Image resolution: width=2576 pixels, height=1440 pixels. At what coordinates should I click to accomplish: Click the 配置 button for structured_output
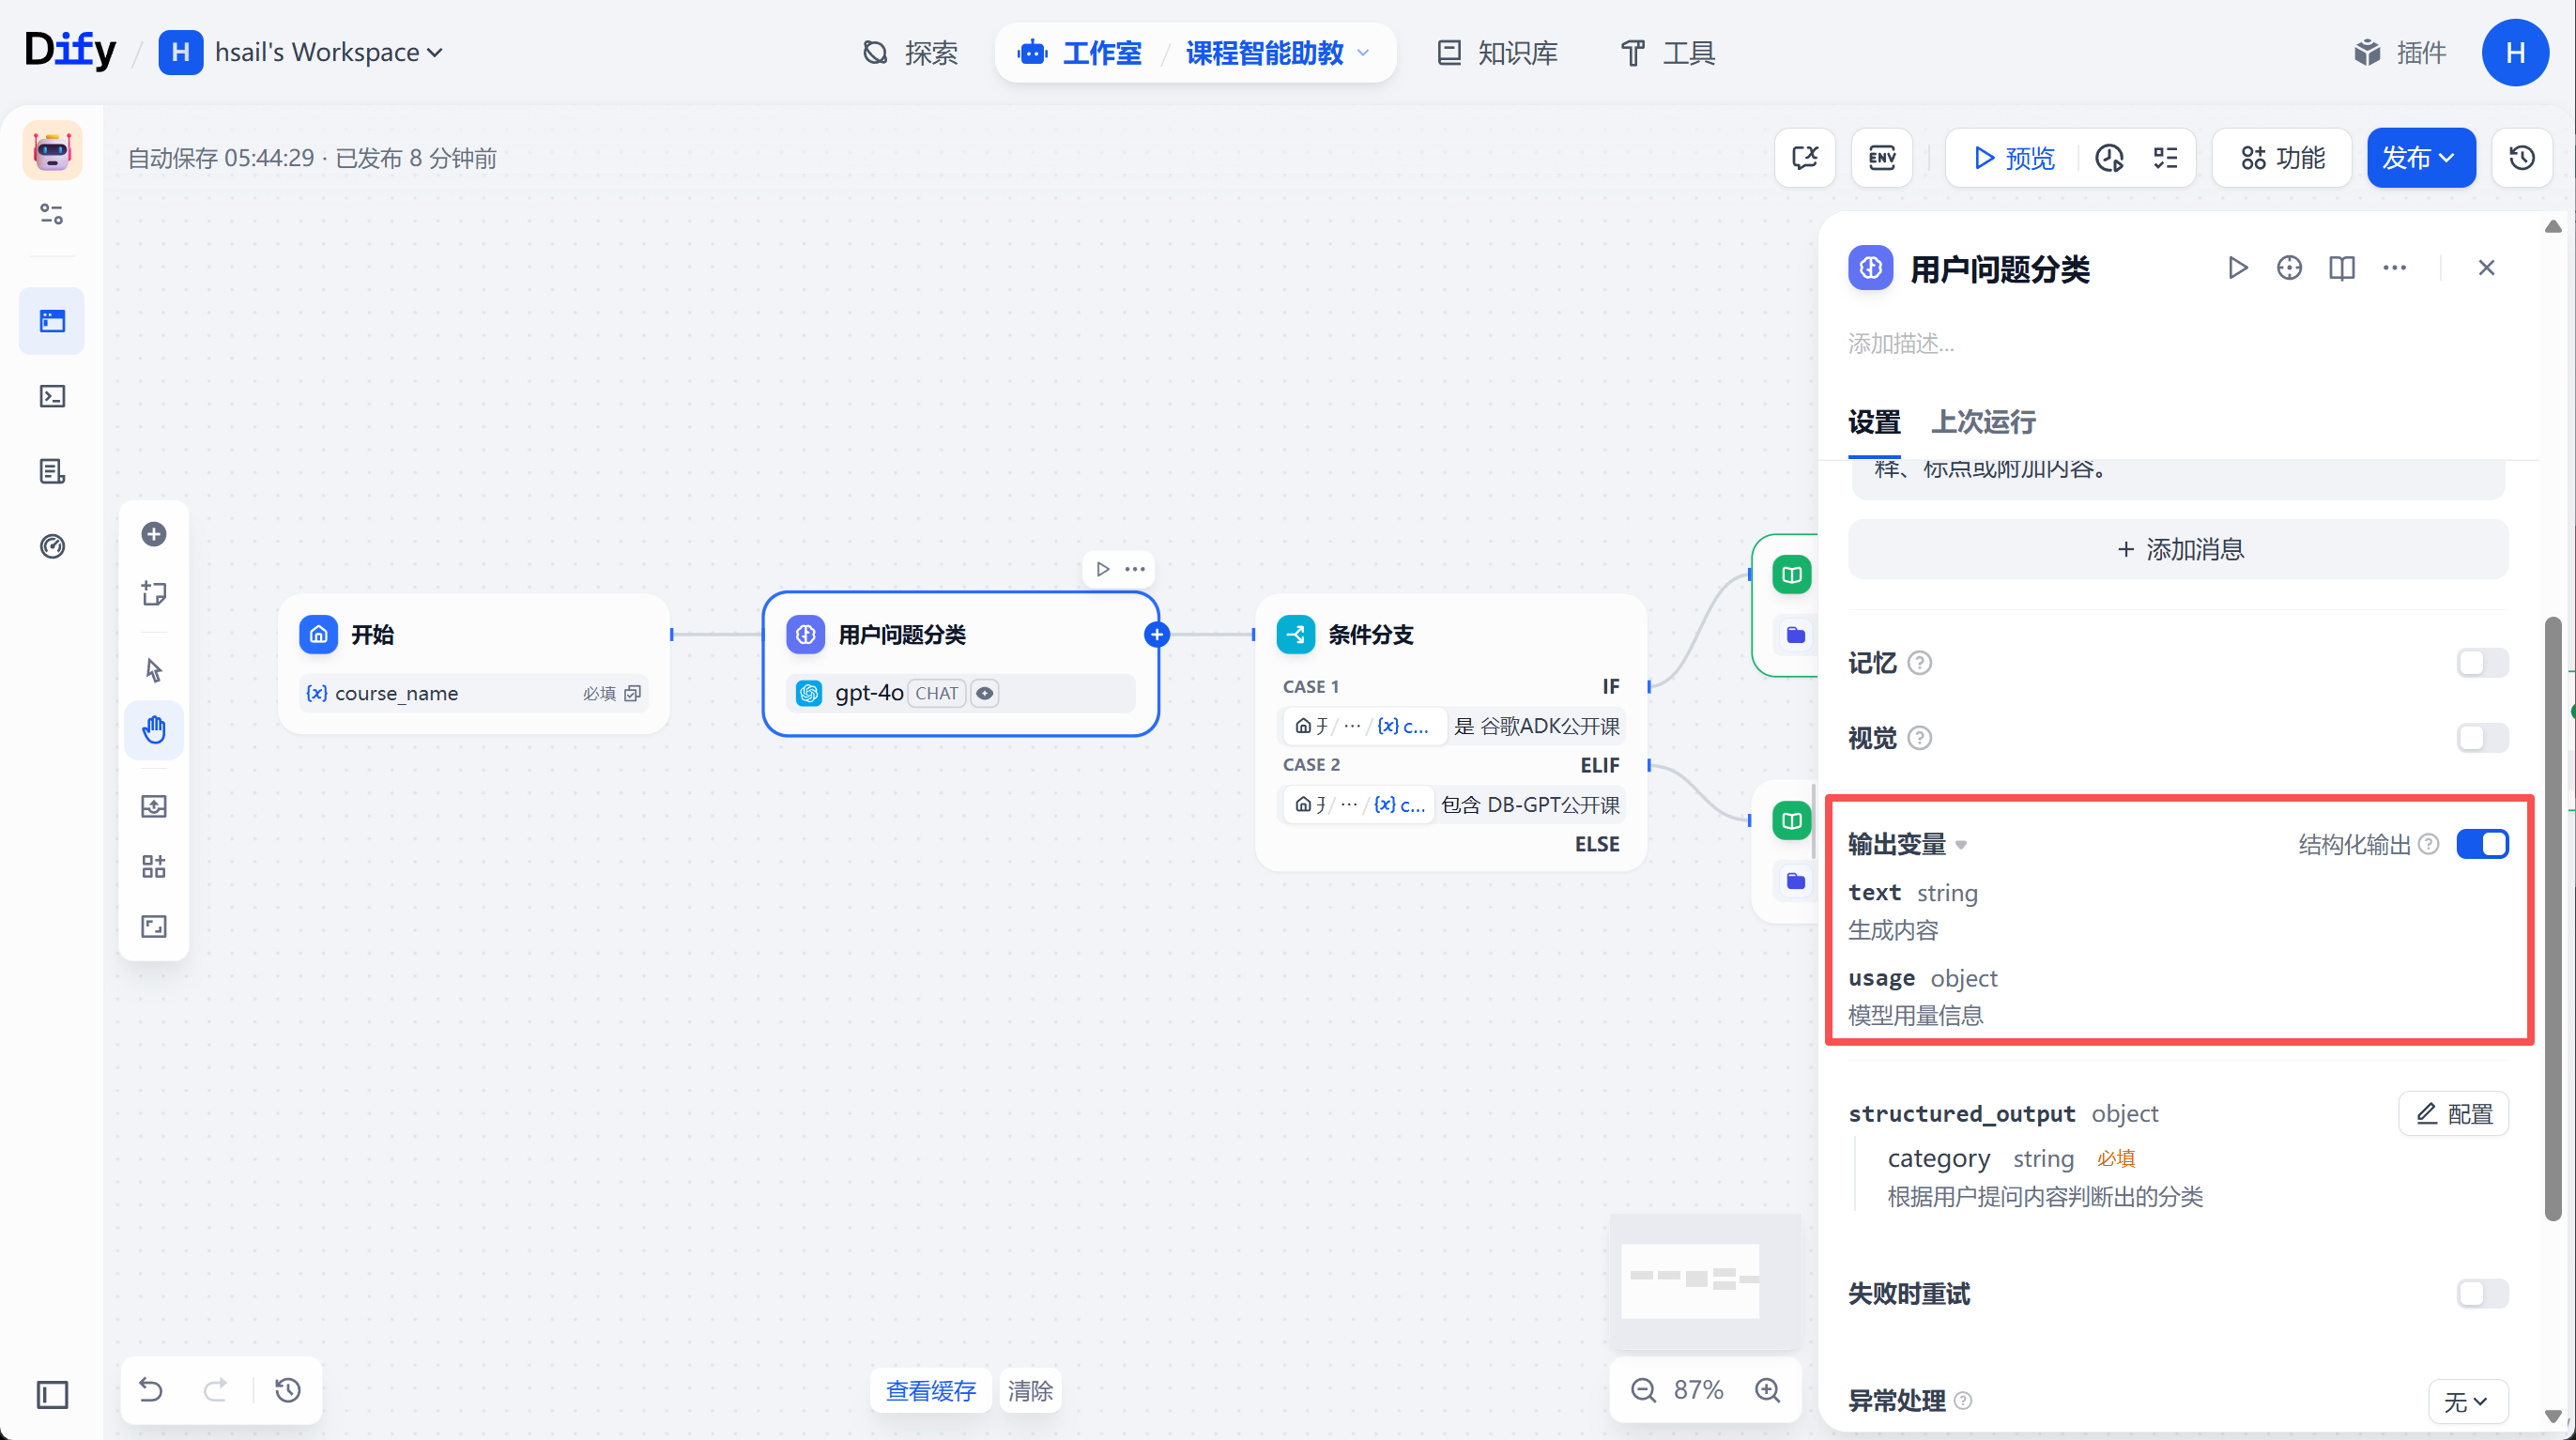click(x=2454, y=1113)
